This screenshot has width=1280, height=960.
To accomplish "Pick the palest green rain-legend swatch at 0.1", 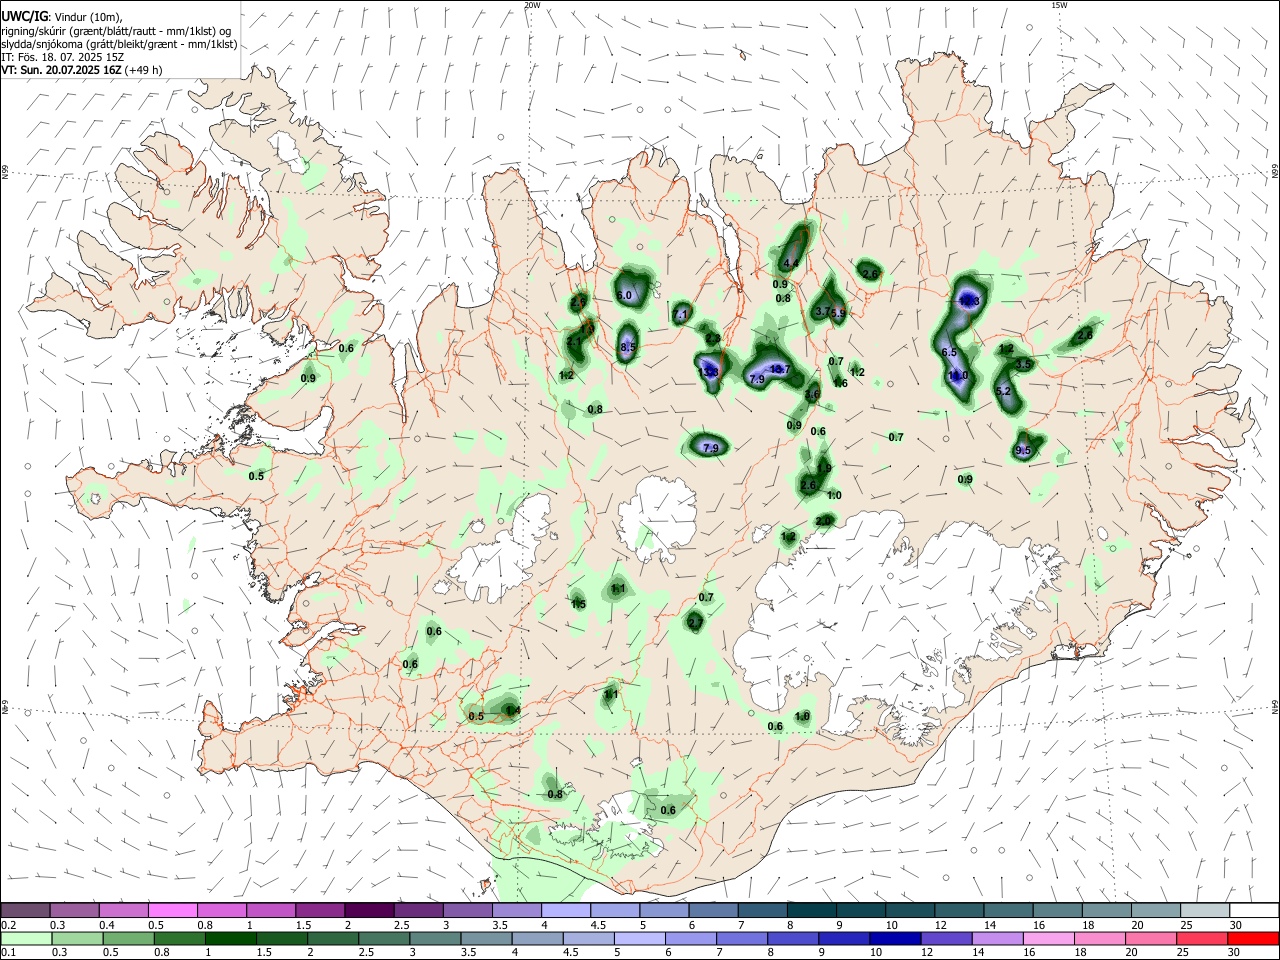I will pyautogui.click(x=25, y=939).
